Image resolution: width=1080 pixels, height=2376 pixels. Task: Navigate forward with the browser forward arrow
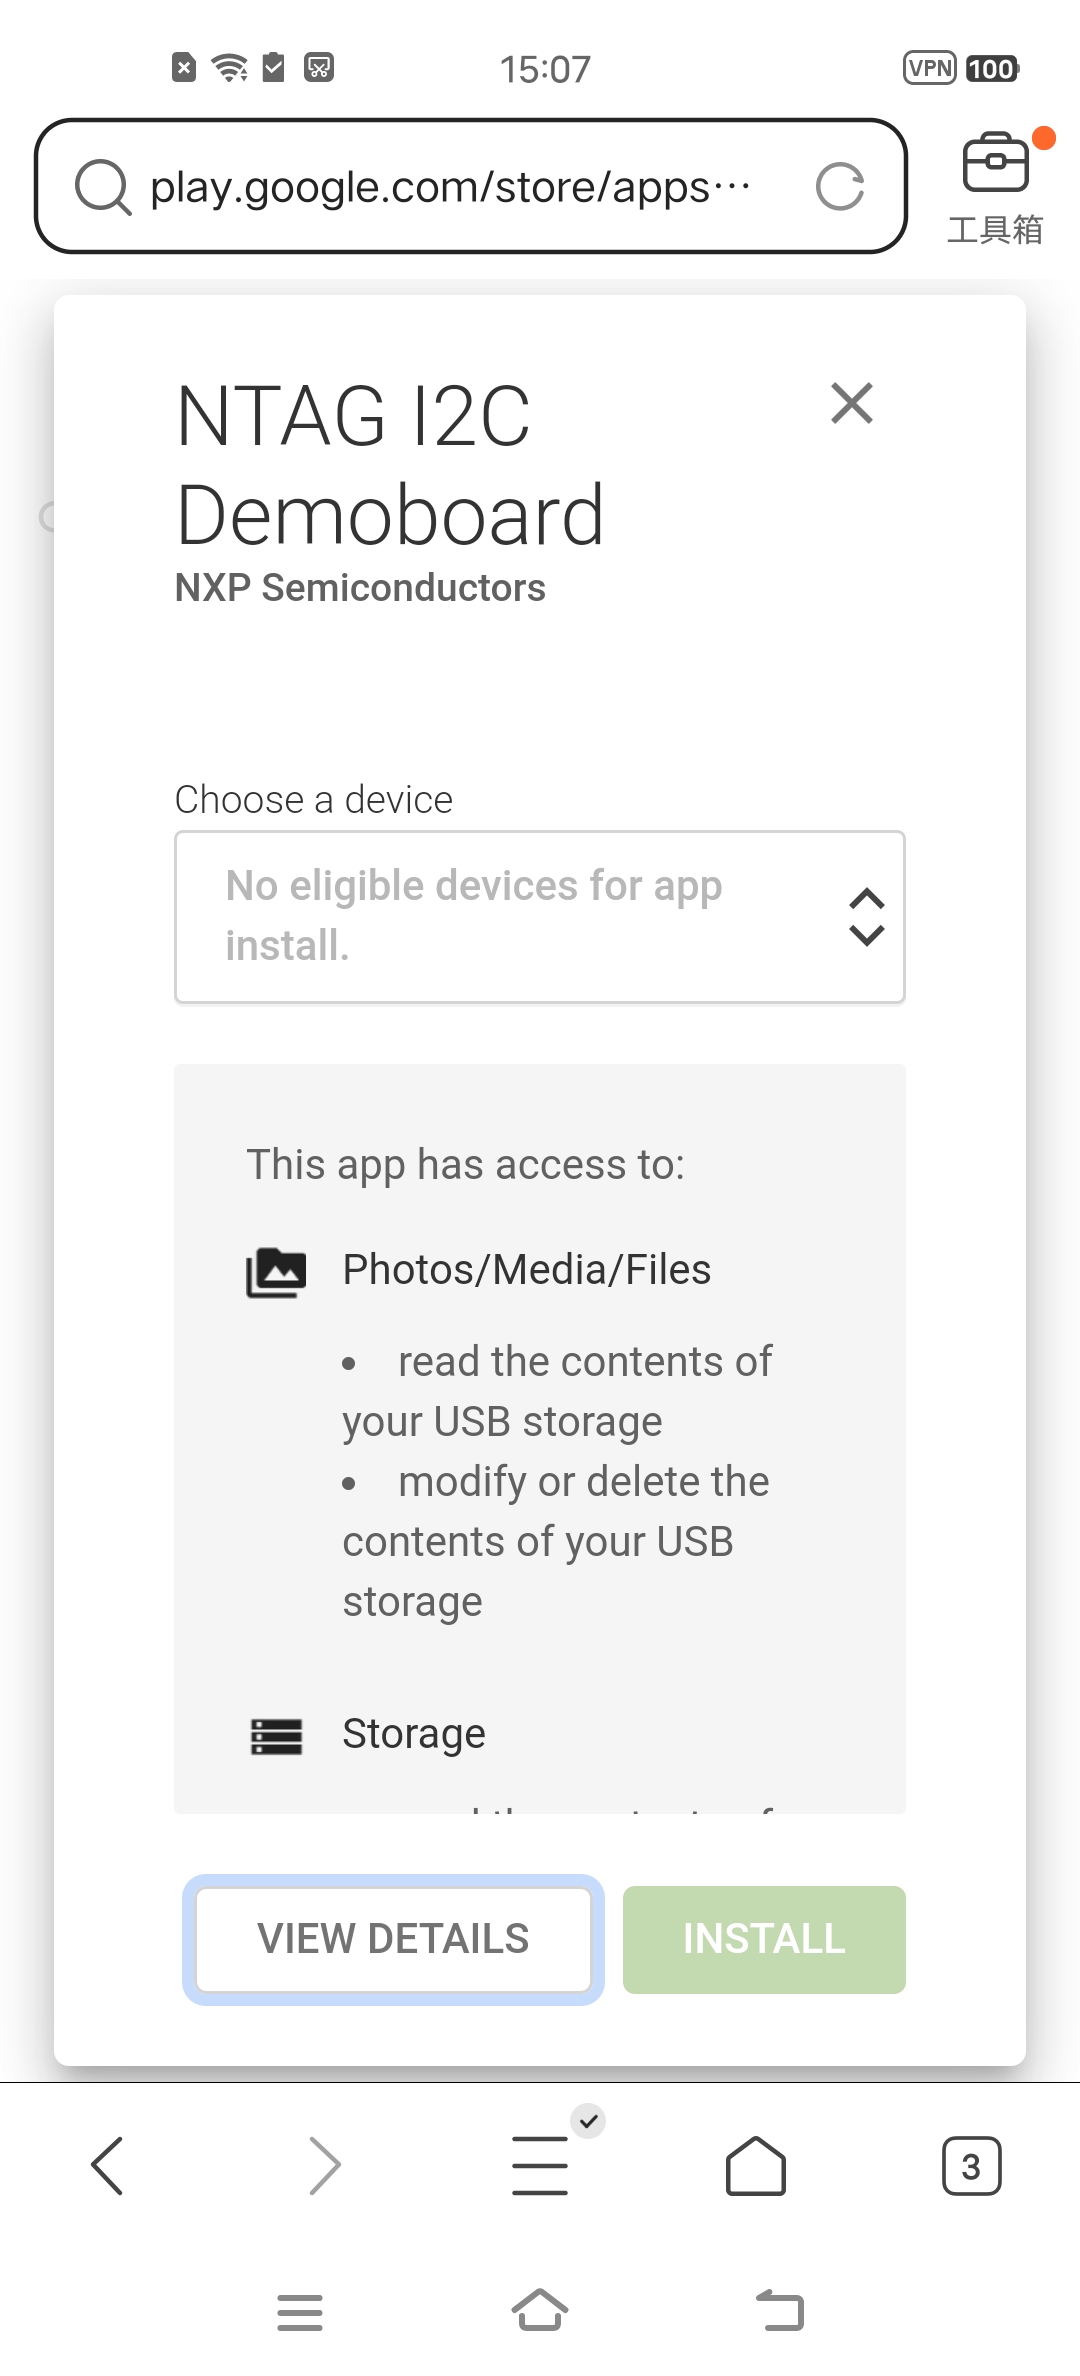[324, 2166]
